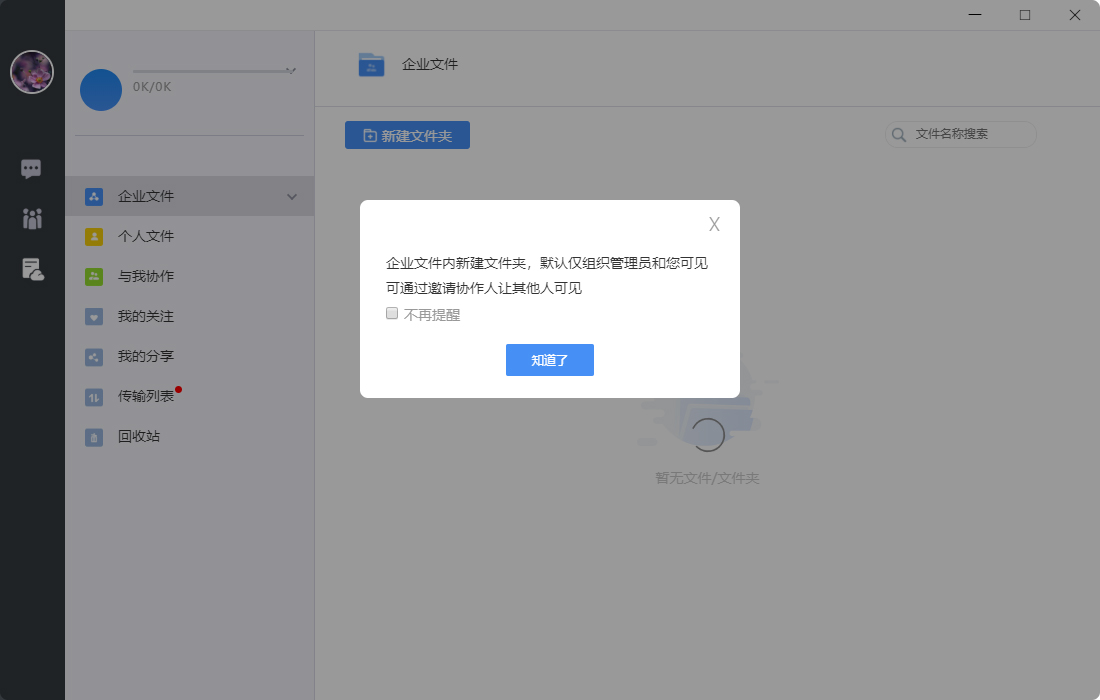Select 我的分享 in the sidebar menu
The width and height of the screenshot is (1100, 700).
189,356
